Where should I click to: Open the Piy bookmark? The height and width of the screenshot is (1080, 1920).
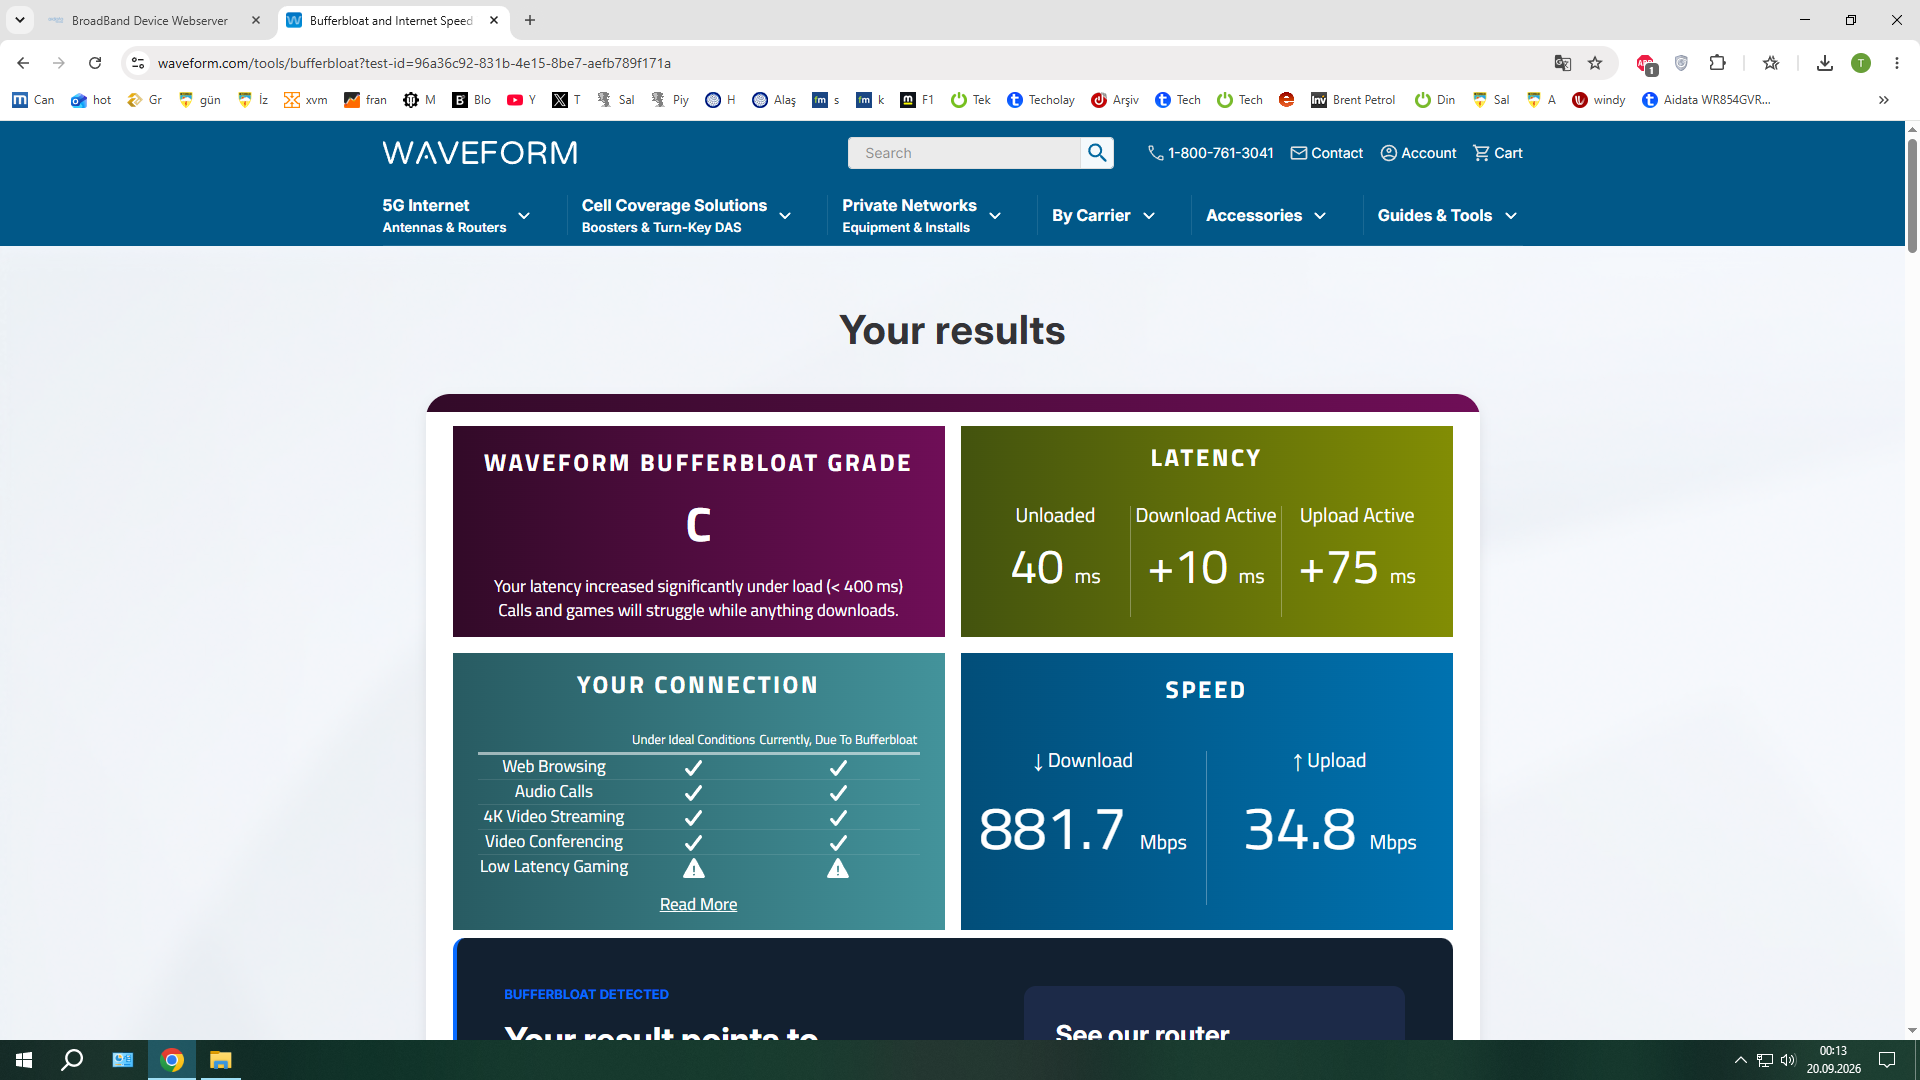pos(670,100)
